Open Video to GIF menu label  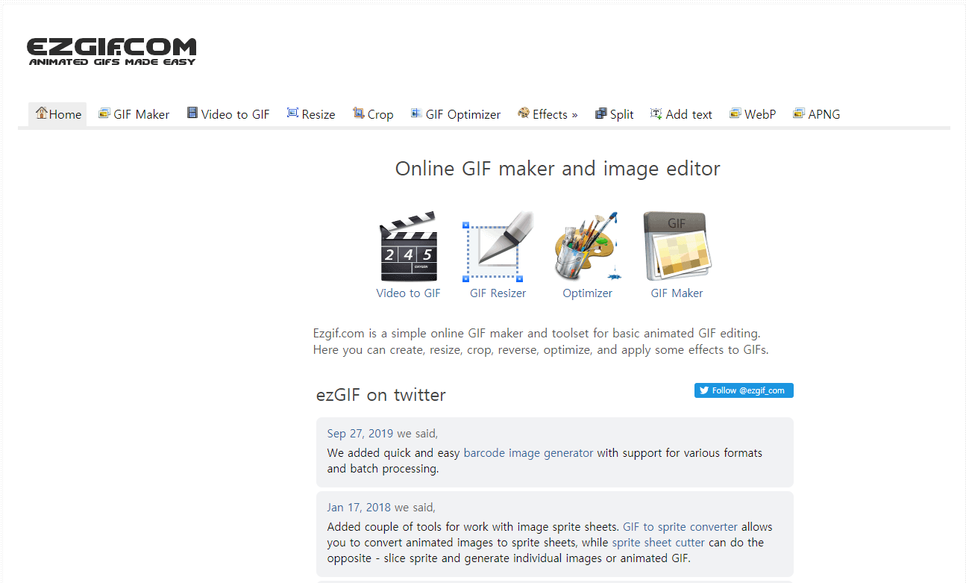[235, 115]
